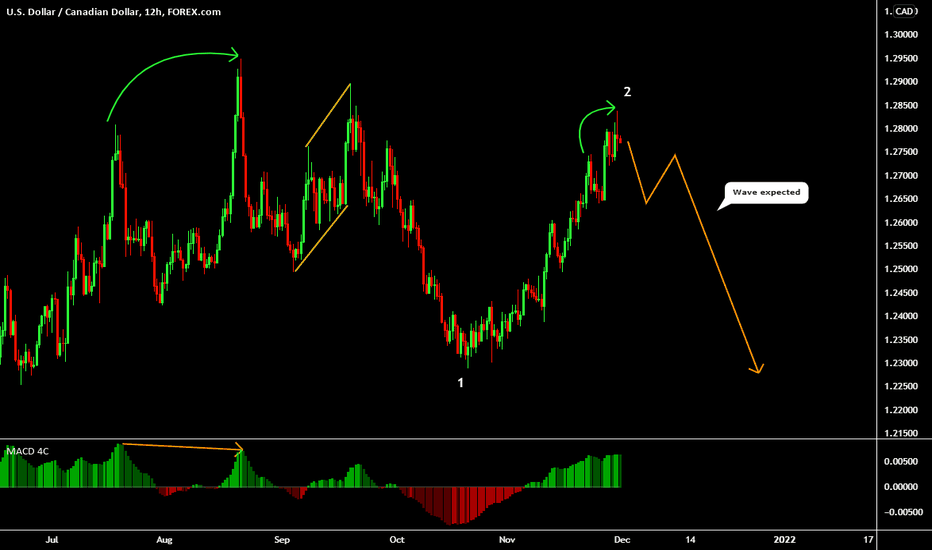932x550 pixels.
Task: Click the 1.26500 price axis label
Action: [901, 199]
